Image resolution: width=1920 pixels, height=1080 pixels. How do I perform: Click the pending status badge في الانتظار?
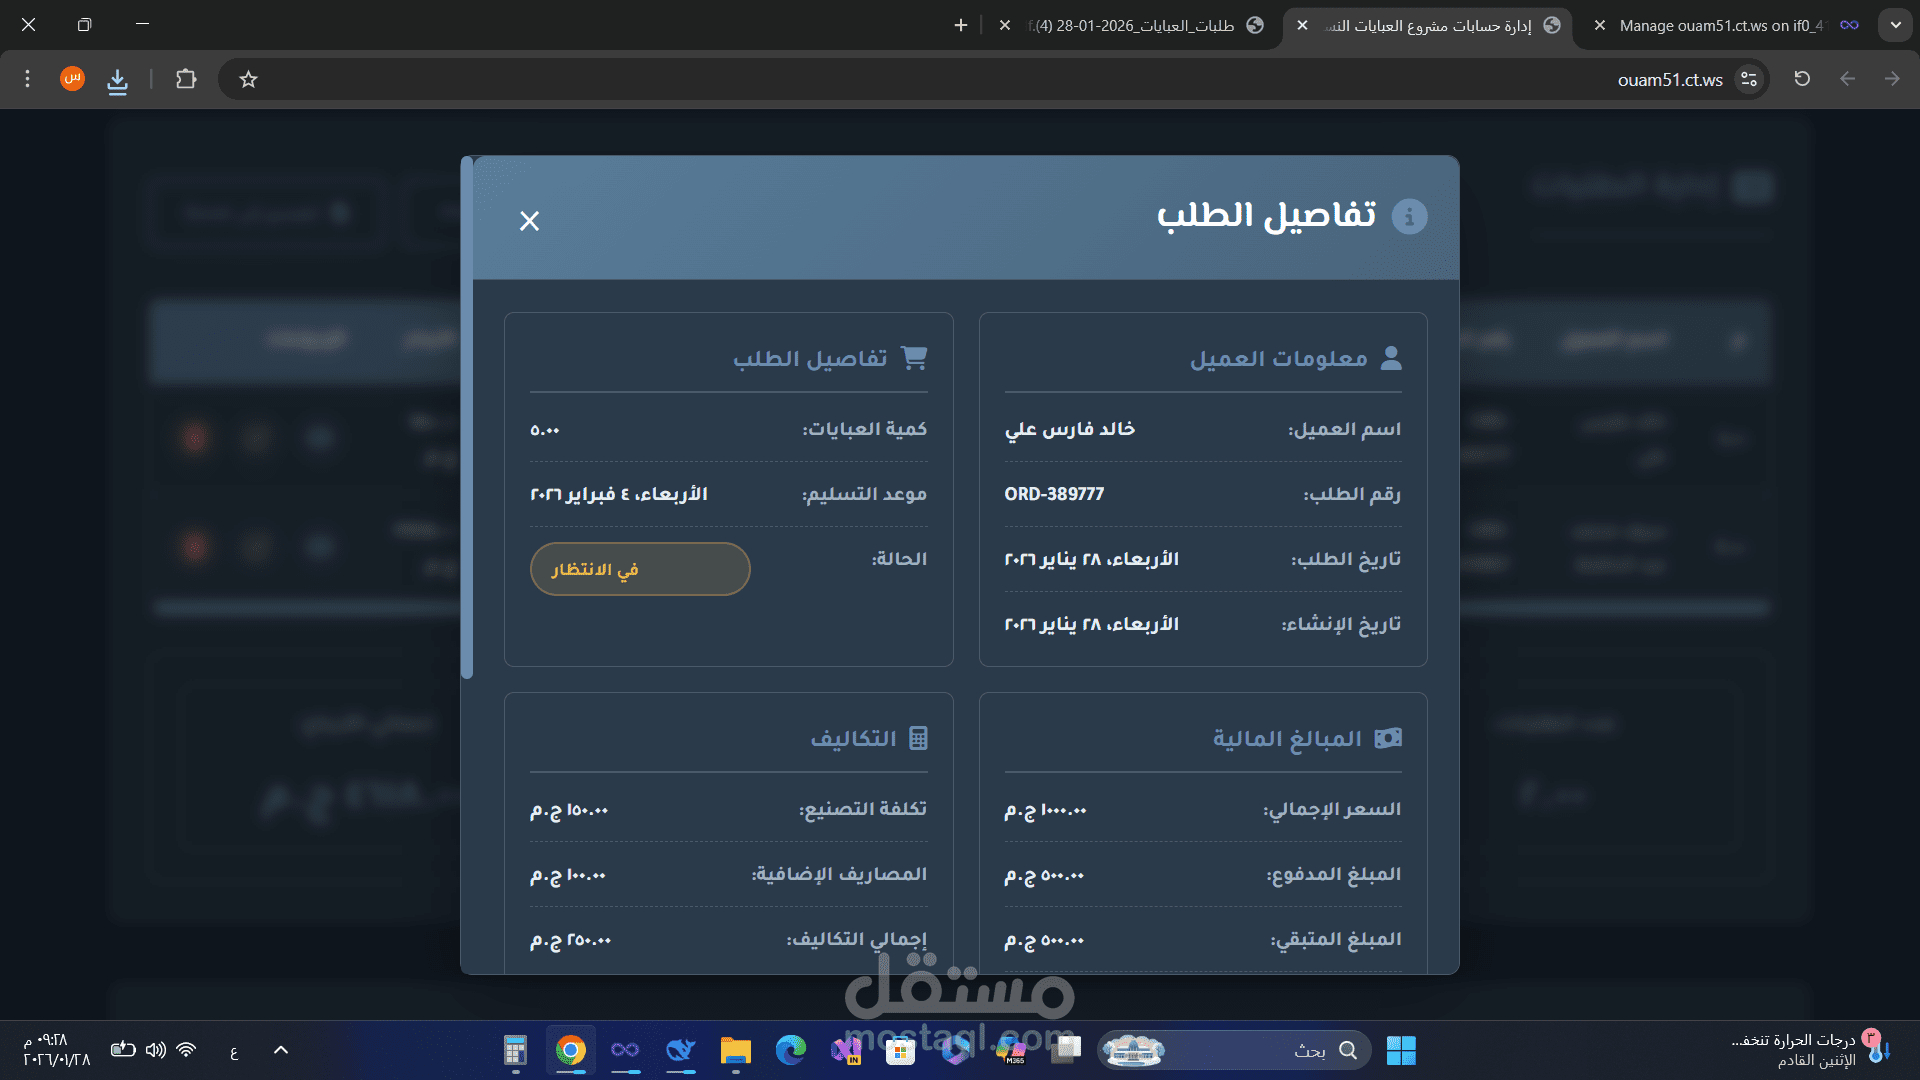(x=640, y=569)
